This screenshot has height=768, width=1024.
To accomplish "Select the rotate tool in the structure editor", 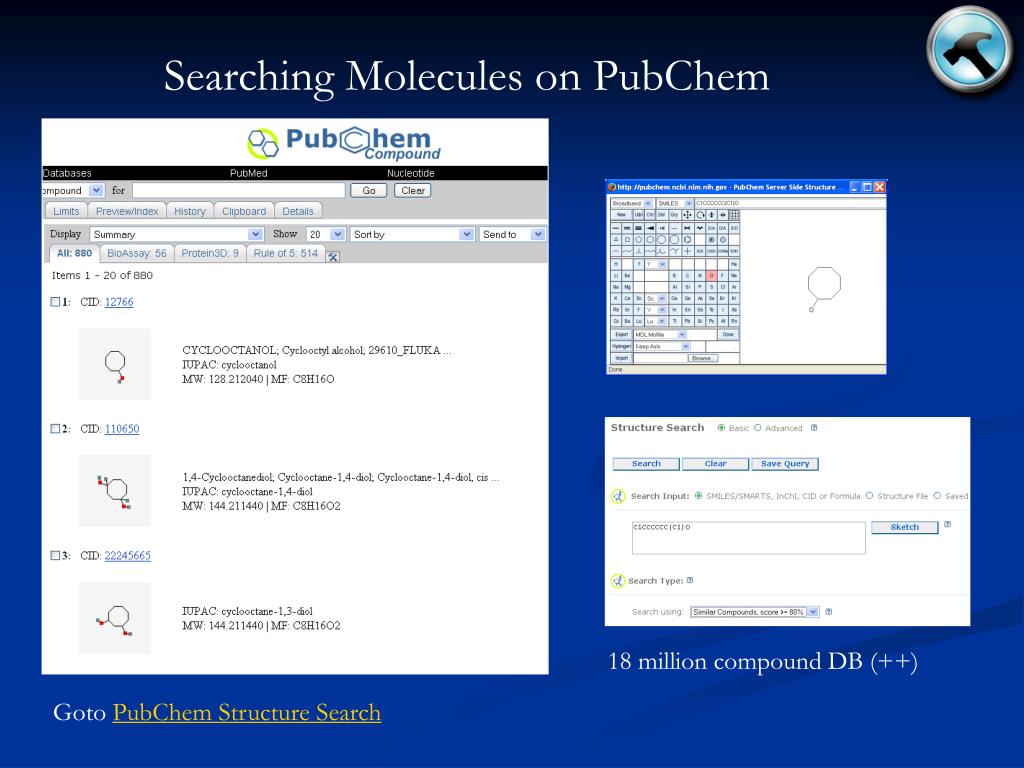I will 700,215.
